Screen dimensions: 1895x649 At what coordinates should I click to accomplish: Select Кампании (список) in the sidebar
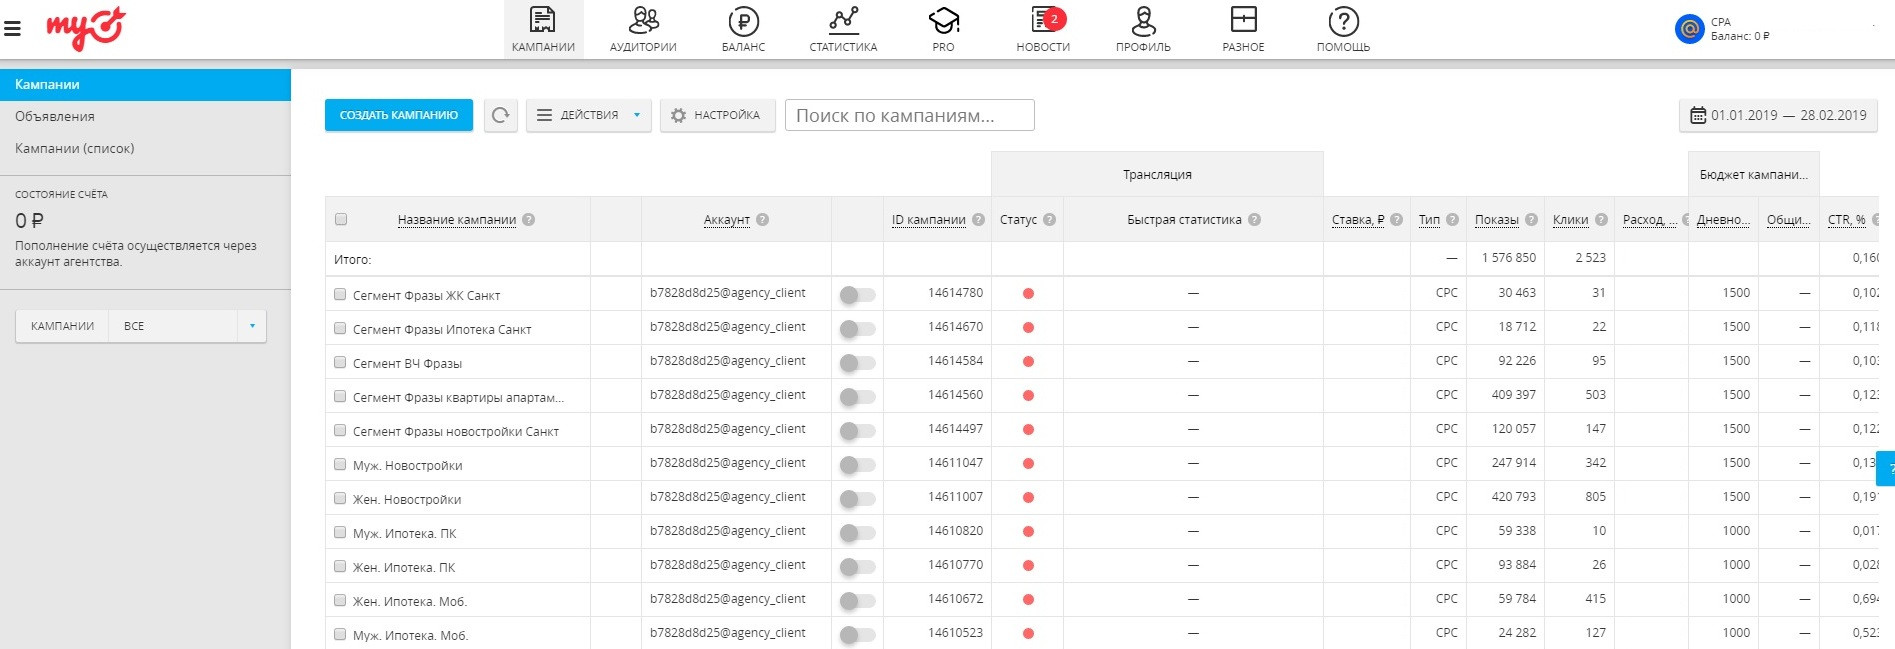point(74,148)
